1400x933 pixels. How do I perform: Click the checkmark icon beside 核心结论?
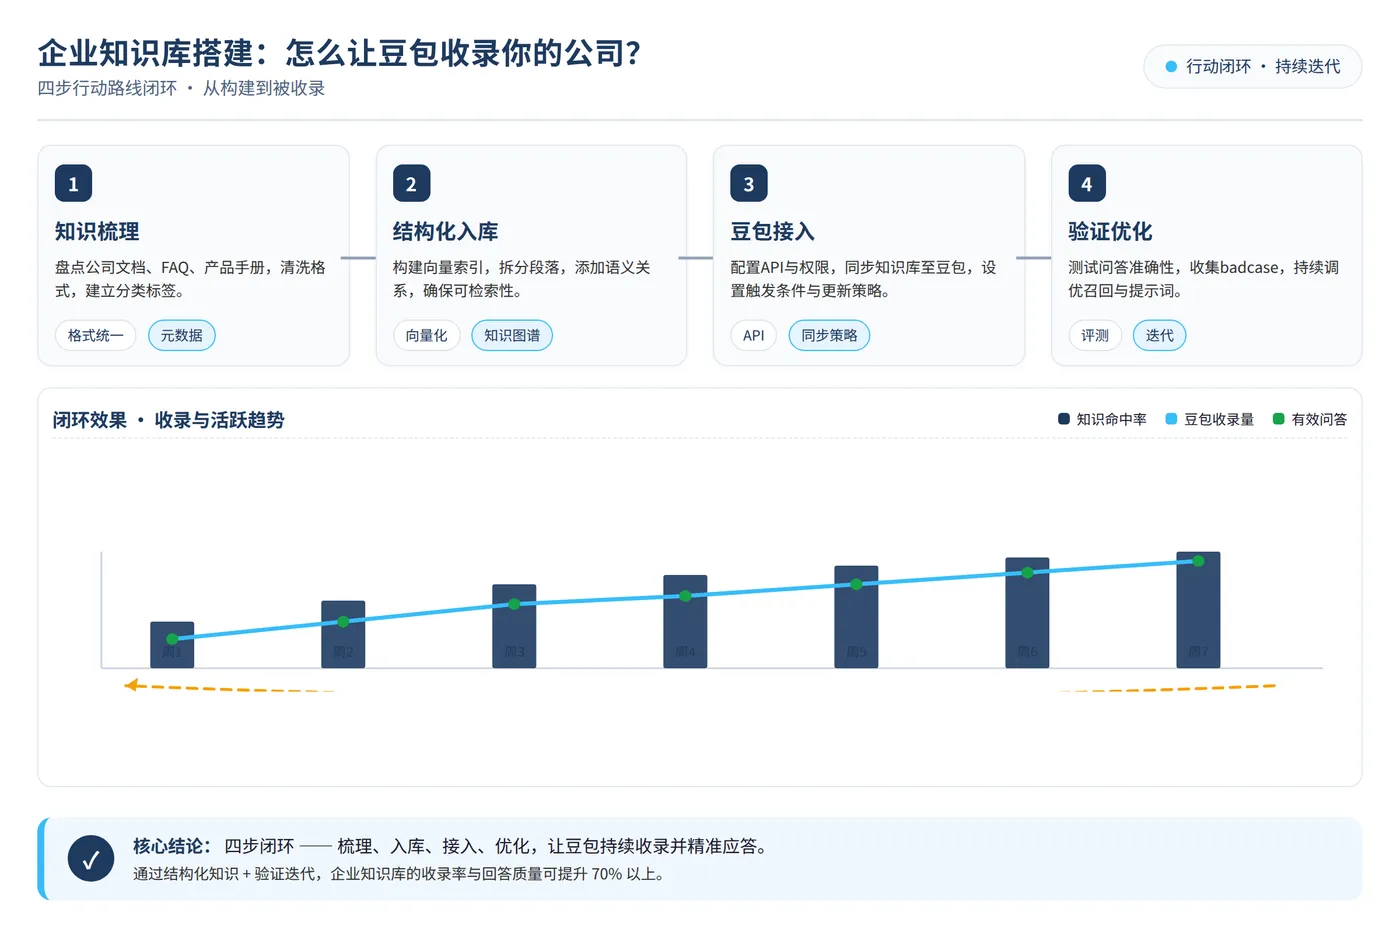[x=91, y=859]
